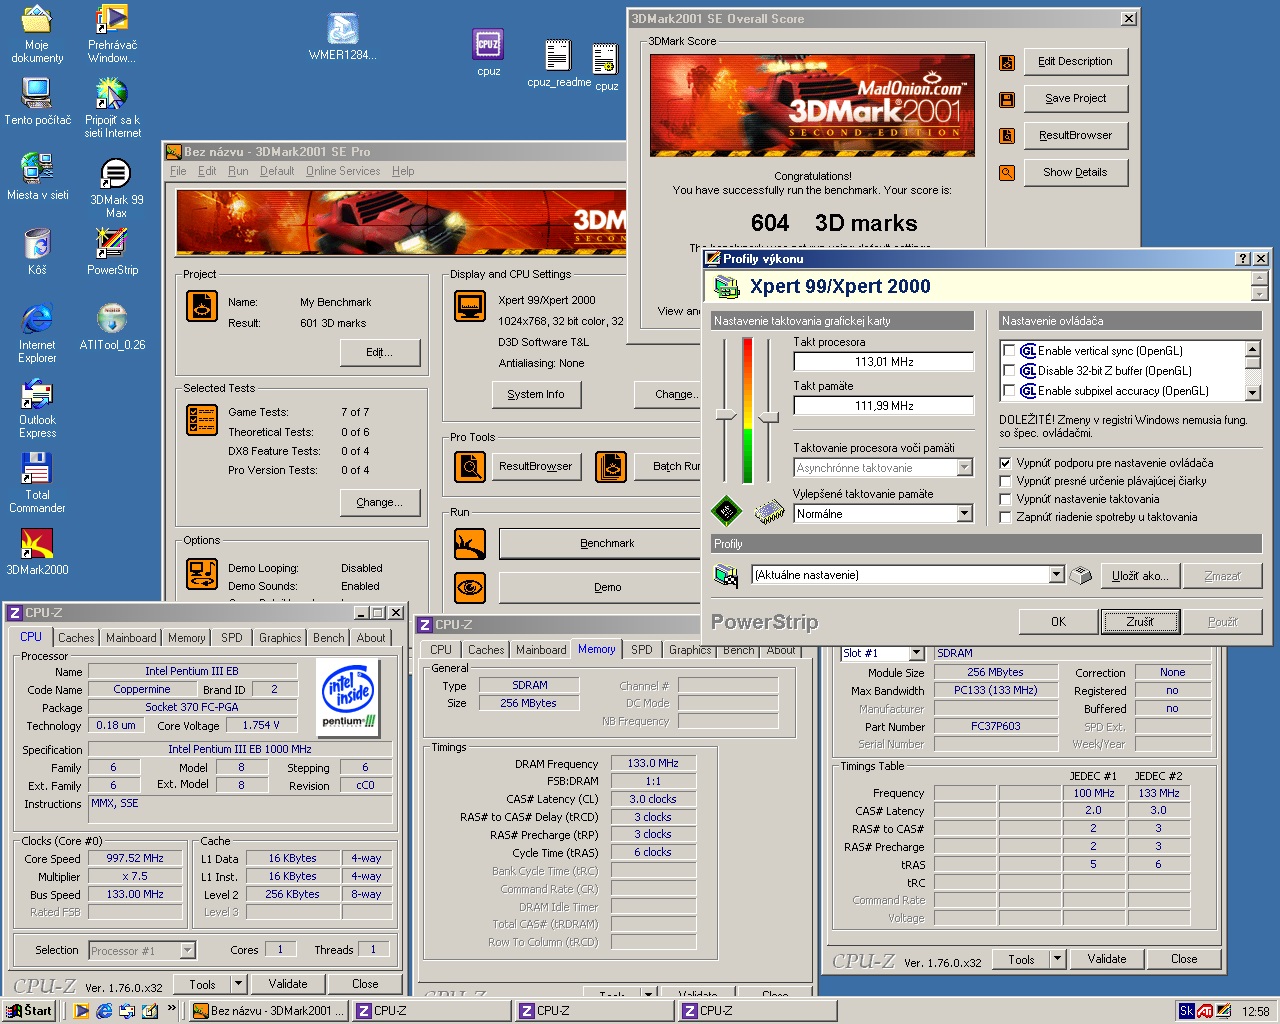Uncheck Vypnúť podporu pre nastavenie ovládača
Image resolution: width=1280 pixels, height=1024 pixels.
click(x=1006, y=463)
